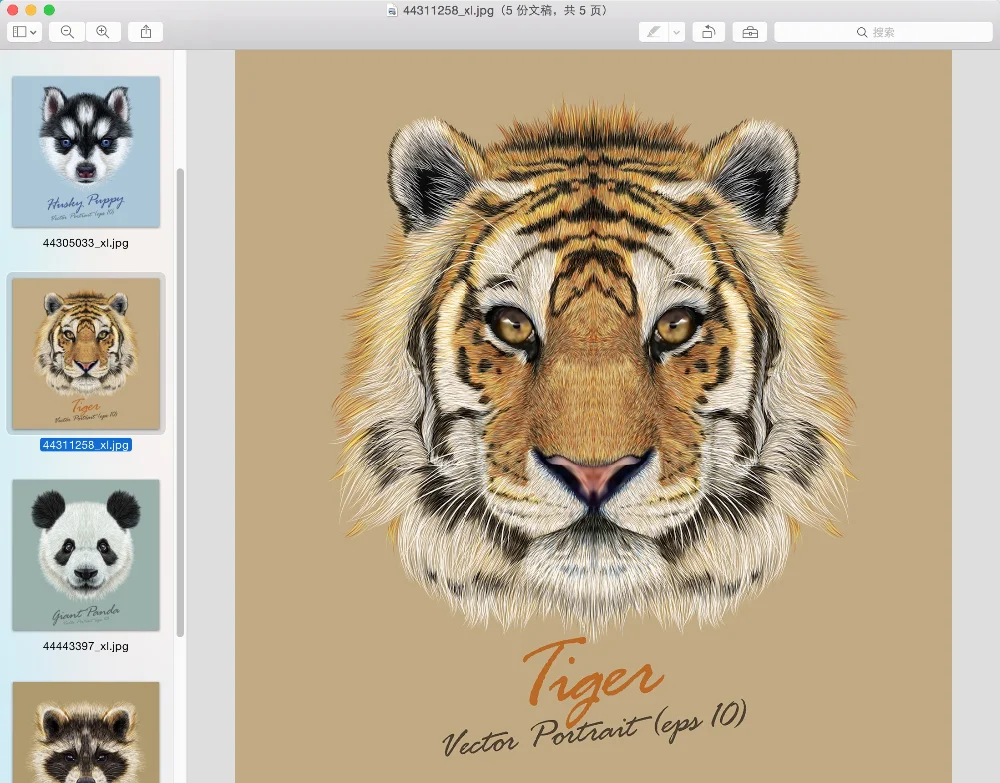Select the raccoon thumbnail
This screenshot has height=783, width=1000.
coord(86,733)
